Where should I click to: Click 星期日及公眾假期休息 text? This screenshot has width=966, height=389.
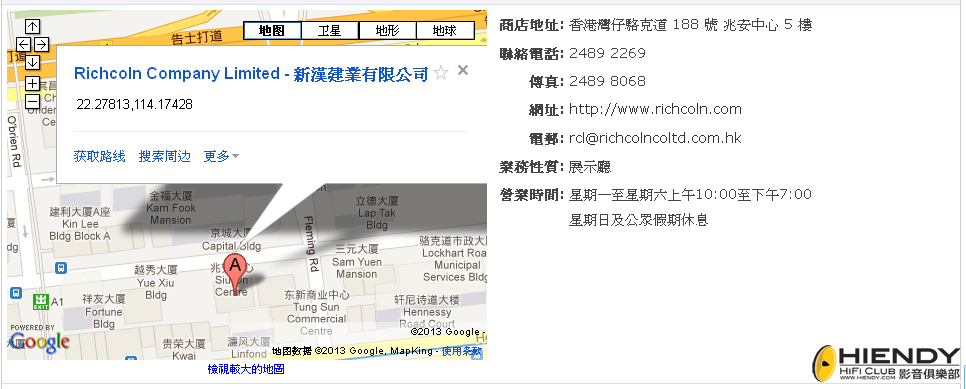(x=638, y=220)
